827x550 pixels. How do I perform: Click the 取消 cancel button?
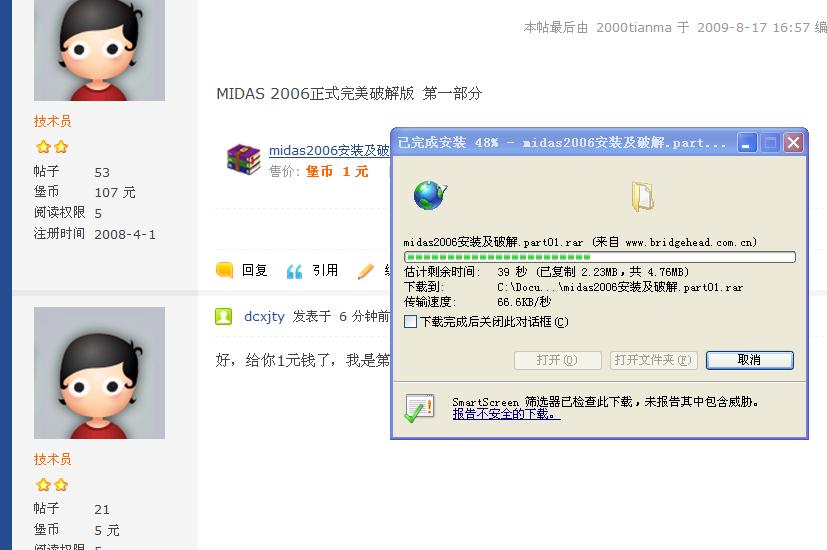pyautogui.click(x=749, y=360)
